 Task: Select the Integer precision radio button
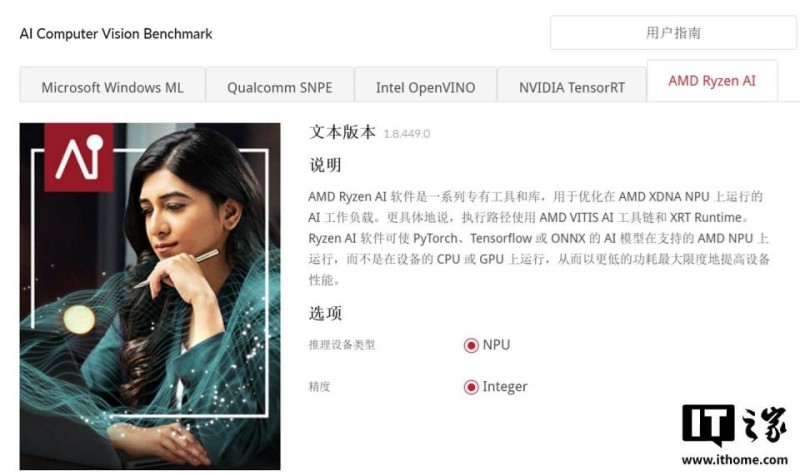coord(470,387)
